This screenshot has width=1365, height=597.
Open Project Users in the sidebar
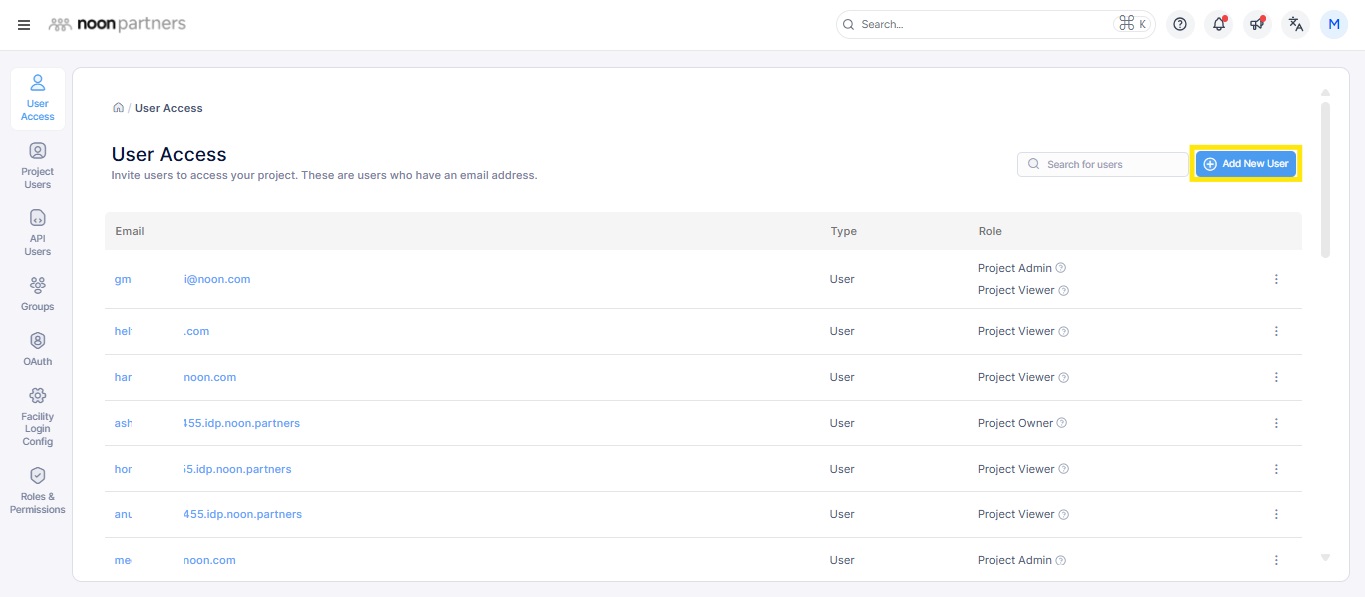tap(38, 165)
